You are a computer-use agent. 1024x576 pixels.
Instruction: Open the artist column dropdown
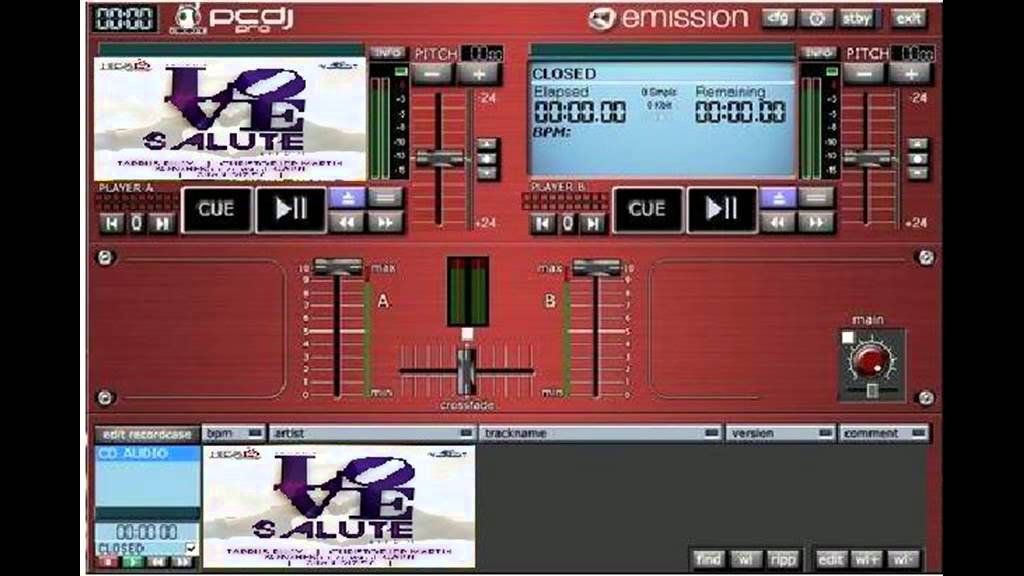click(x=466, y=433)
